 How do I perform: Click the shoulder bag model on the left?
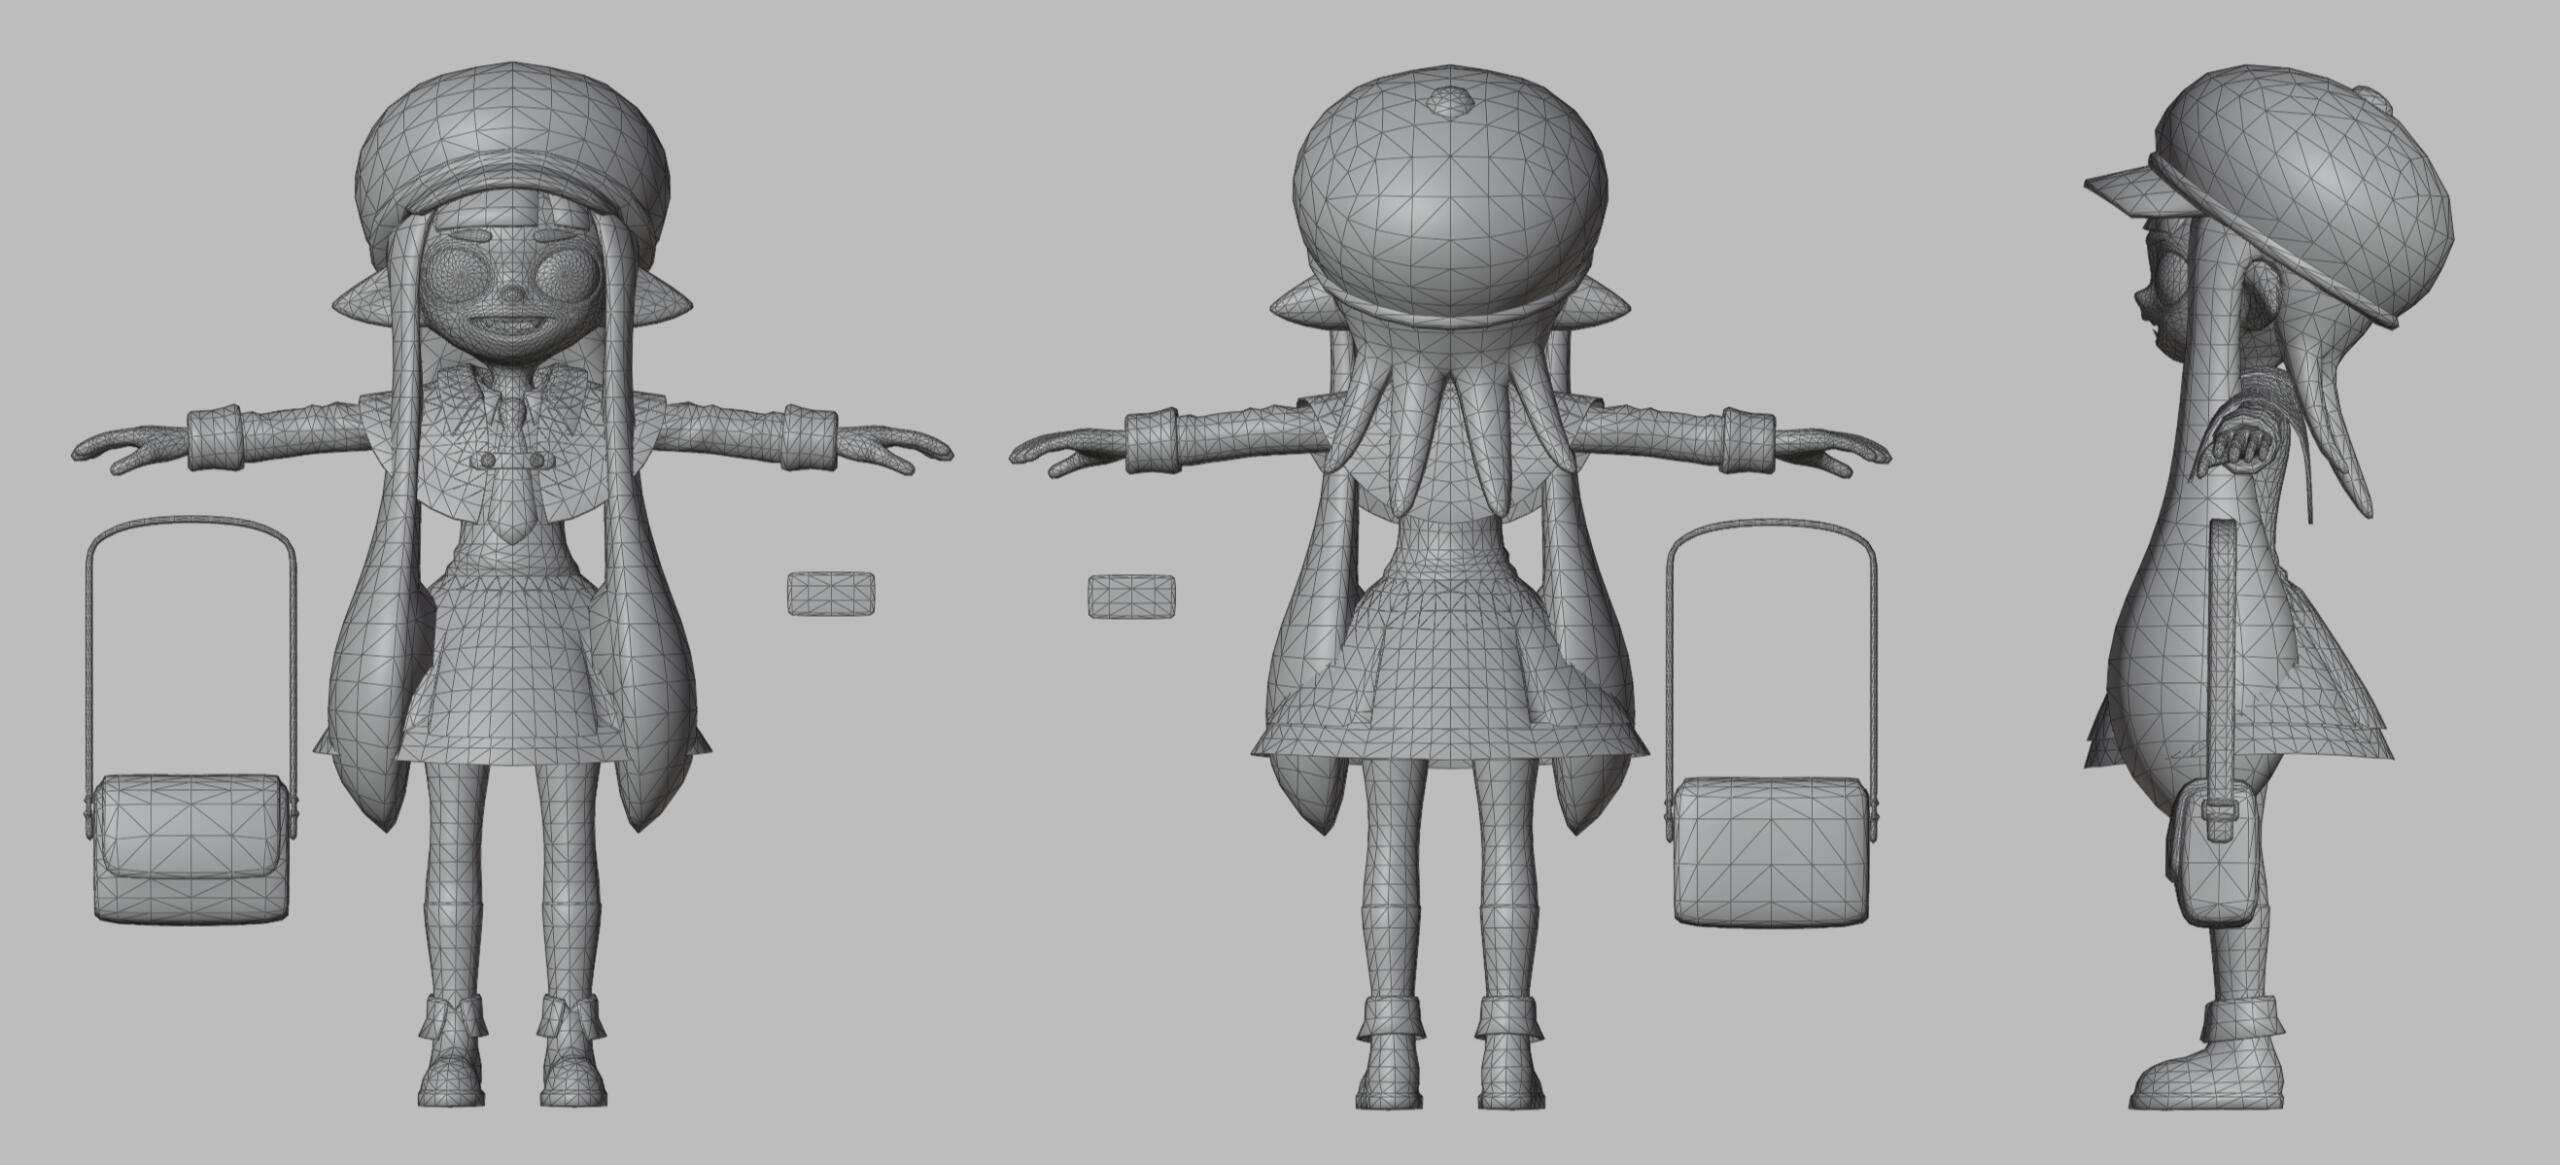pos(190,840)
